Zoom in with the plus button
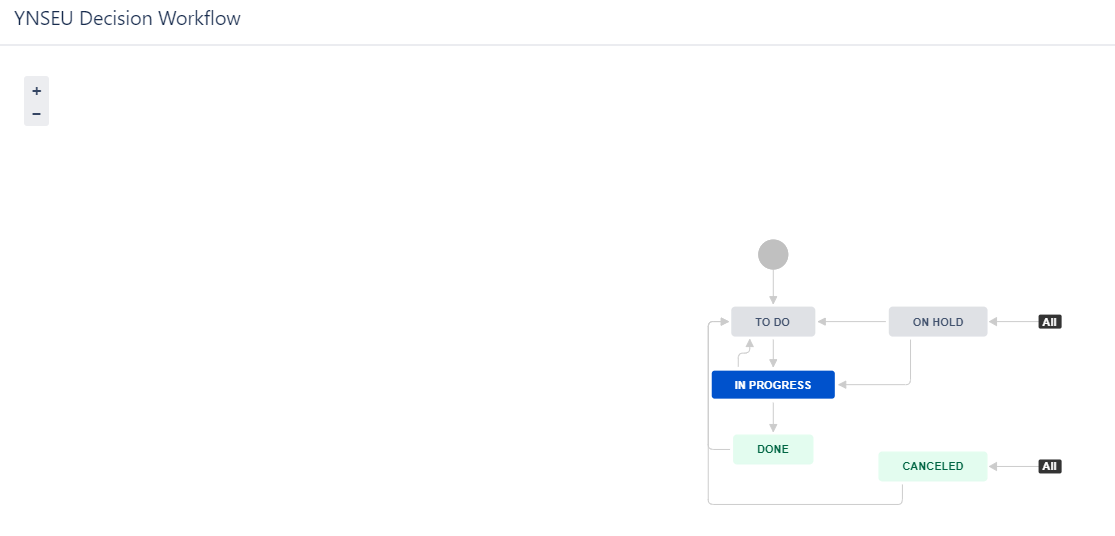The image size is (1115, 536). [36, 91]
